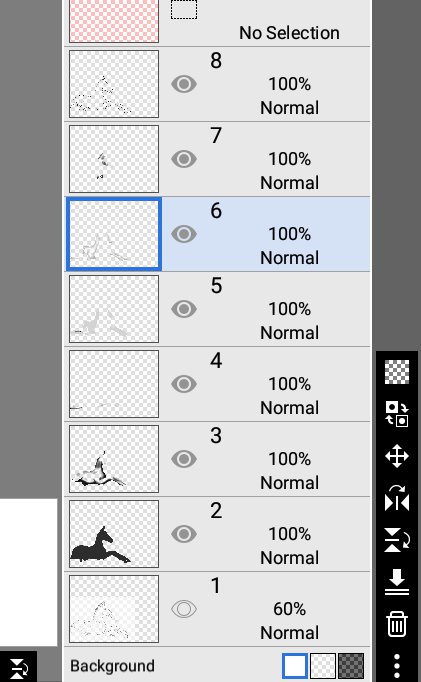Select the layer 2 horse silhouette thumbnail
The image size is (421, 682).
tap(114, 534)
